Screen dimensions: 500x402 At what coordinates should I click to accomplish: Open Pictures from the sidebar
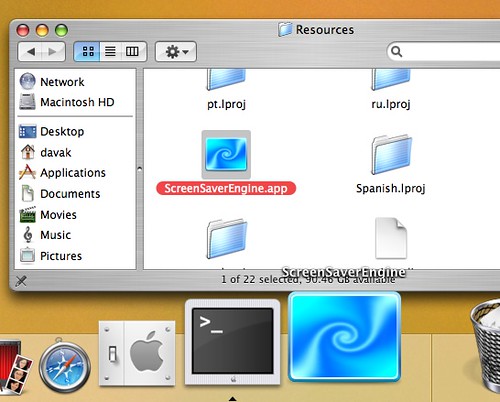point(51,256)
